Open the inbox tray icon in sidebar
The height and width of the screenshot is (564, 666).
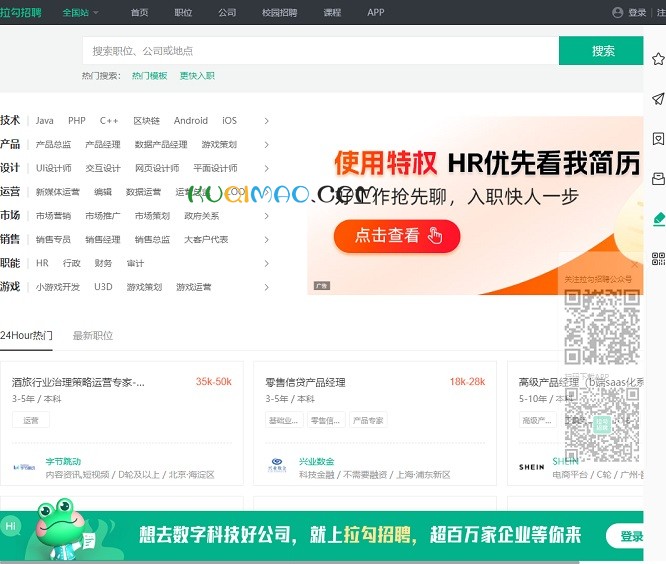point(658,179)
